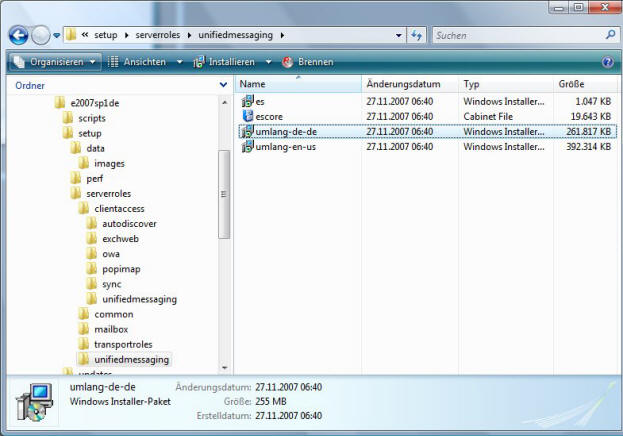Click Erstelldatum value in details pane

tap(288, 416)
